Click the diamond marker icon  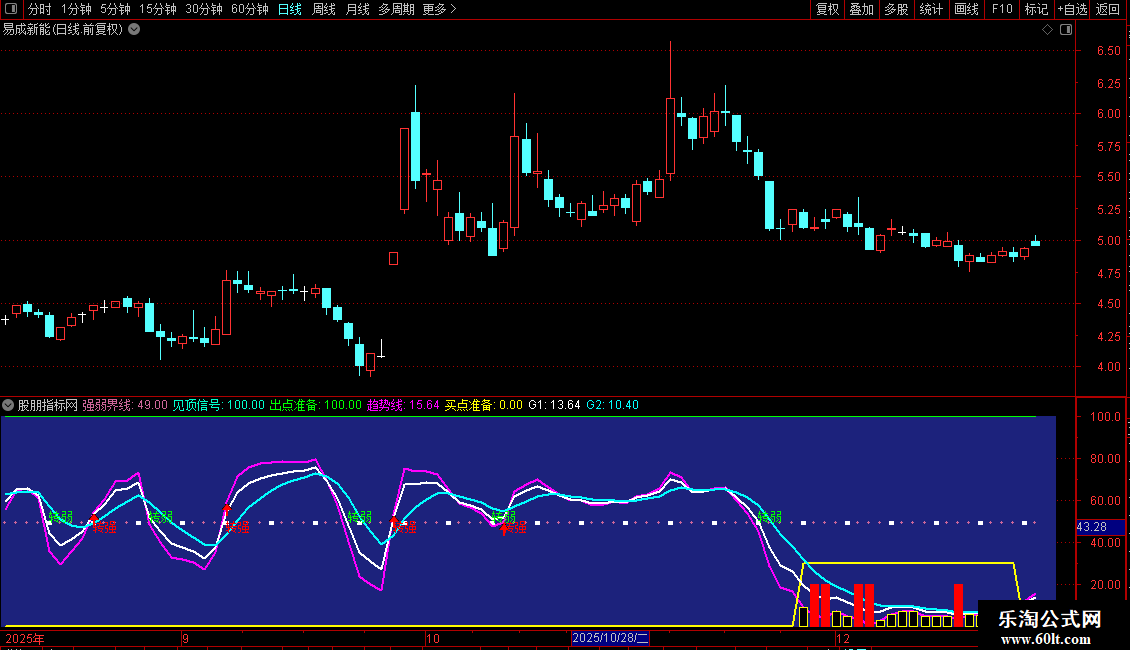coord(1047,30)
